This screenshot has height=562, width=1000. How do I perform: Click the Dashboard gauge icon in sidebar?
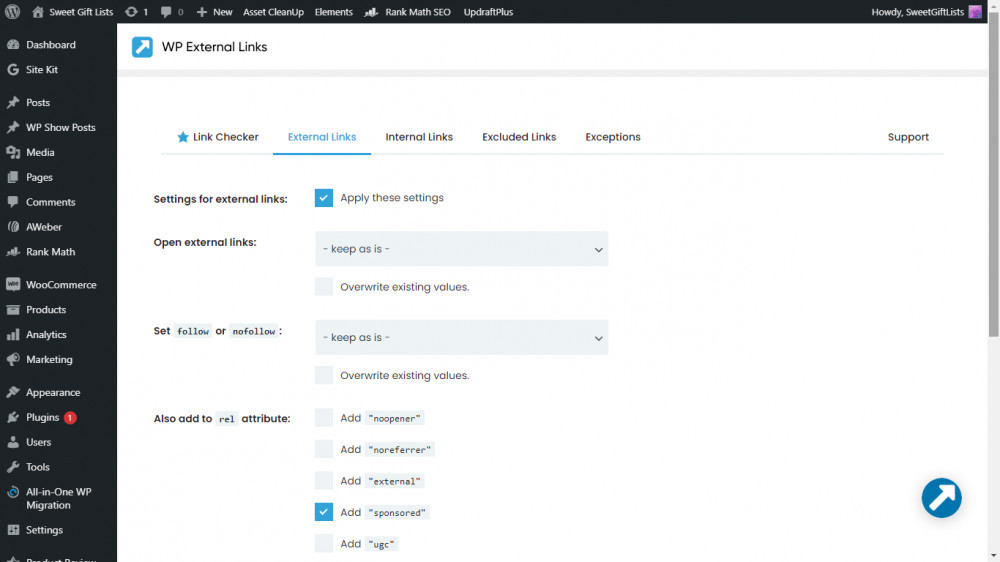coord(13,45)
